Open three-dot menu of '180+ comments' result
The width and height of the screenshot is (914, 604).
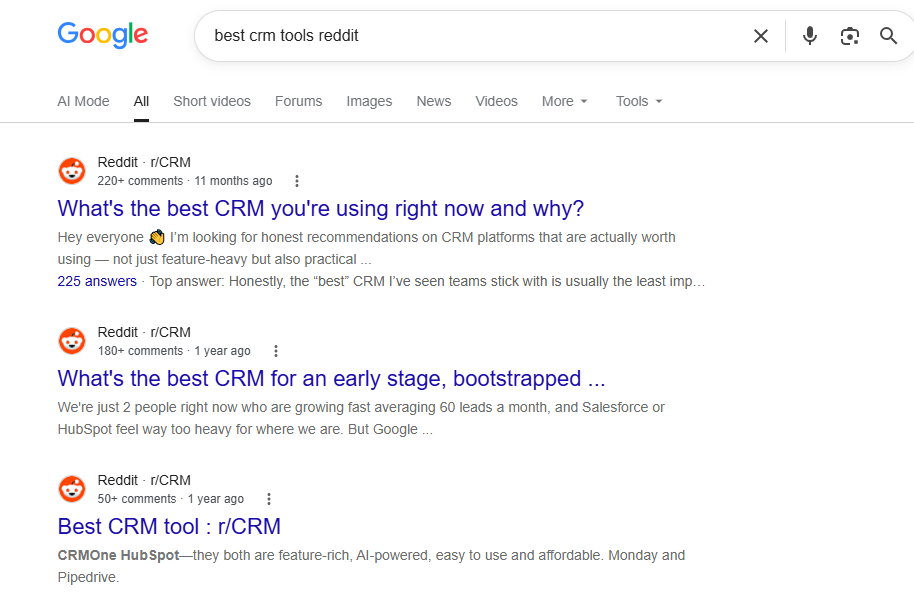tap(276, 351)
